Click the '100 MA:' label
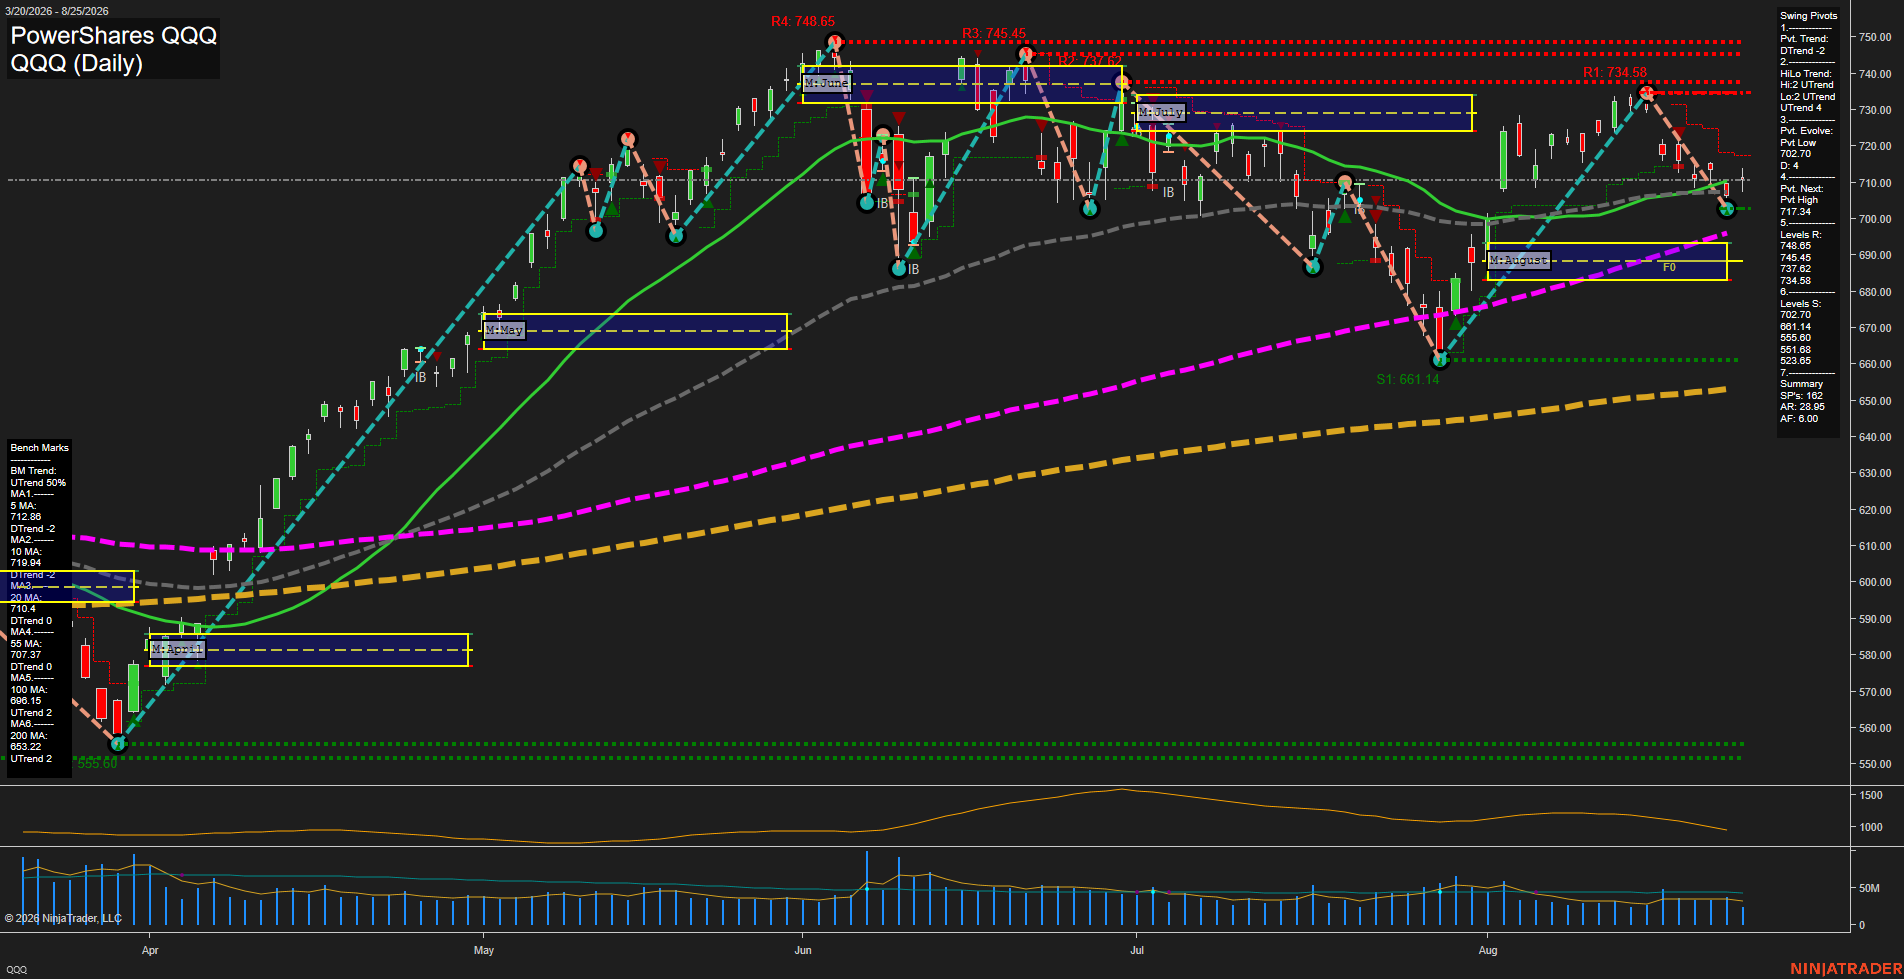Screen dimensions: 1904x979 (29, 690)
